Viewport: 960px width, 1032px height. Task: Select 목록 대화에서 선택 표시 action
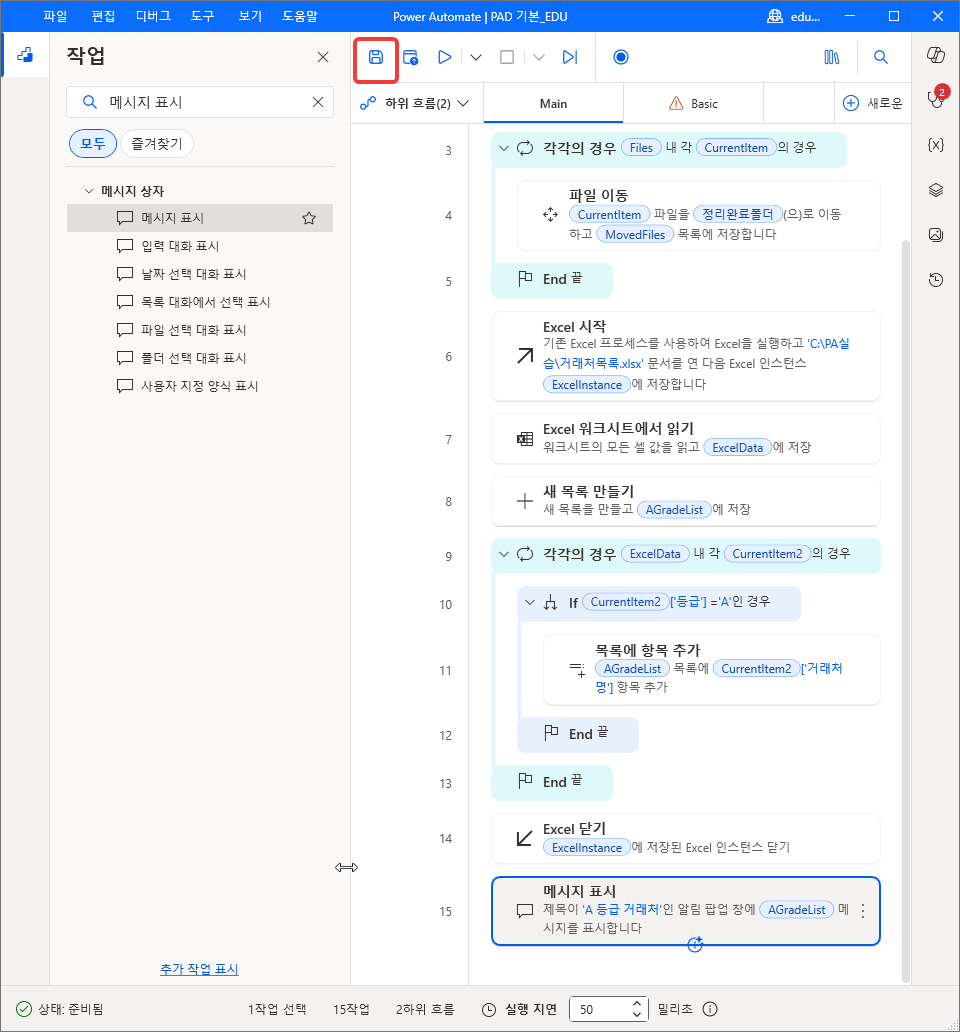point(200,302)
